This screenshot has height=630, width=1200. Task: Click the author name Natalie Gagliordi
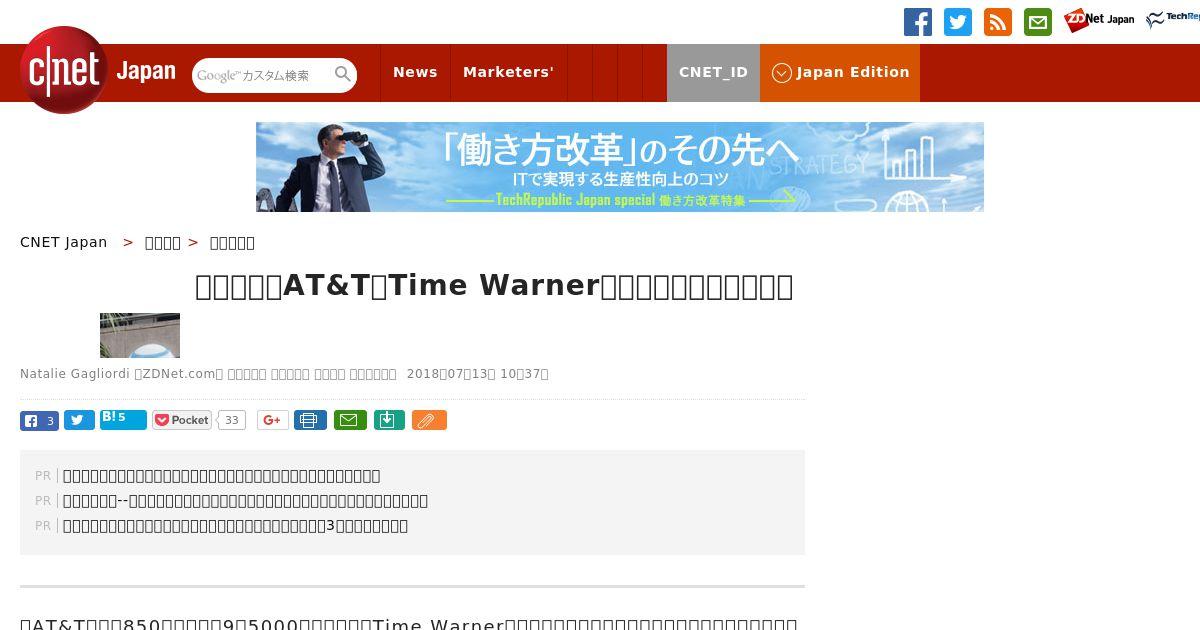click(75, 374)
